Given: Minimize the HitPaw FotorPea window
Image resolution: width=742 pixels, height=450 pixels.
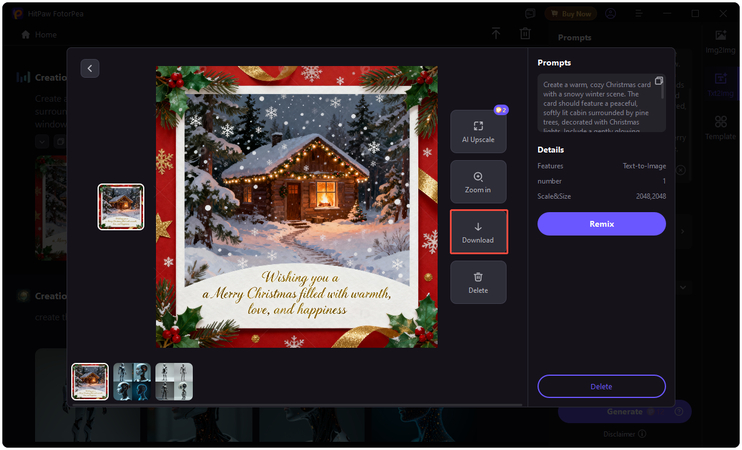Looking at the screenshot, I should tap(667, 14).
